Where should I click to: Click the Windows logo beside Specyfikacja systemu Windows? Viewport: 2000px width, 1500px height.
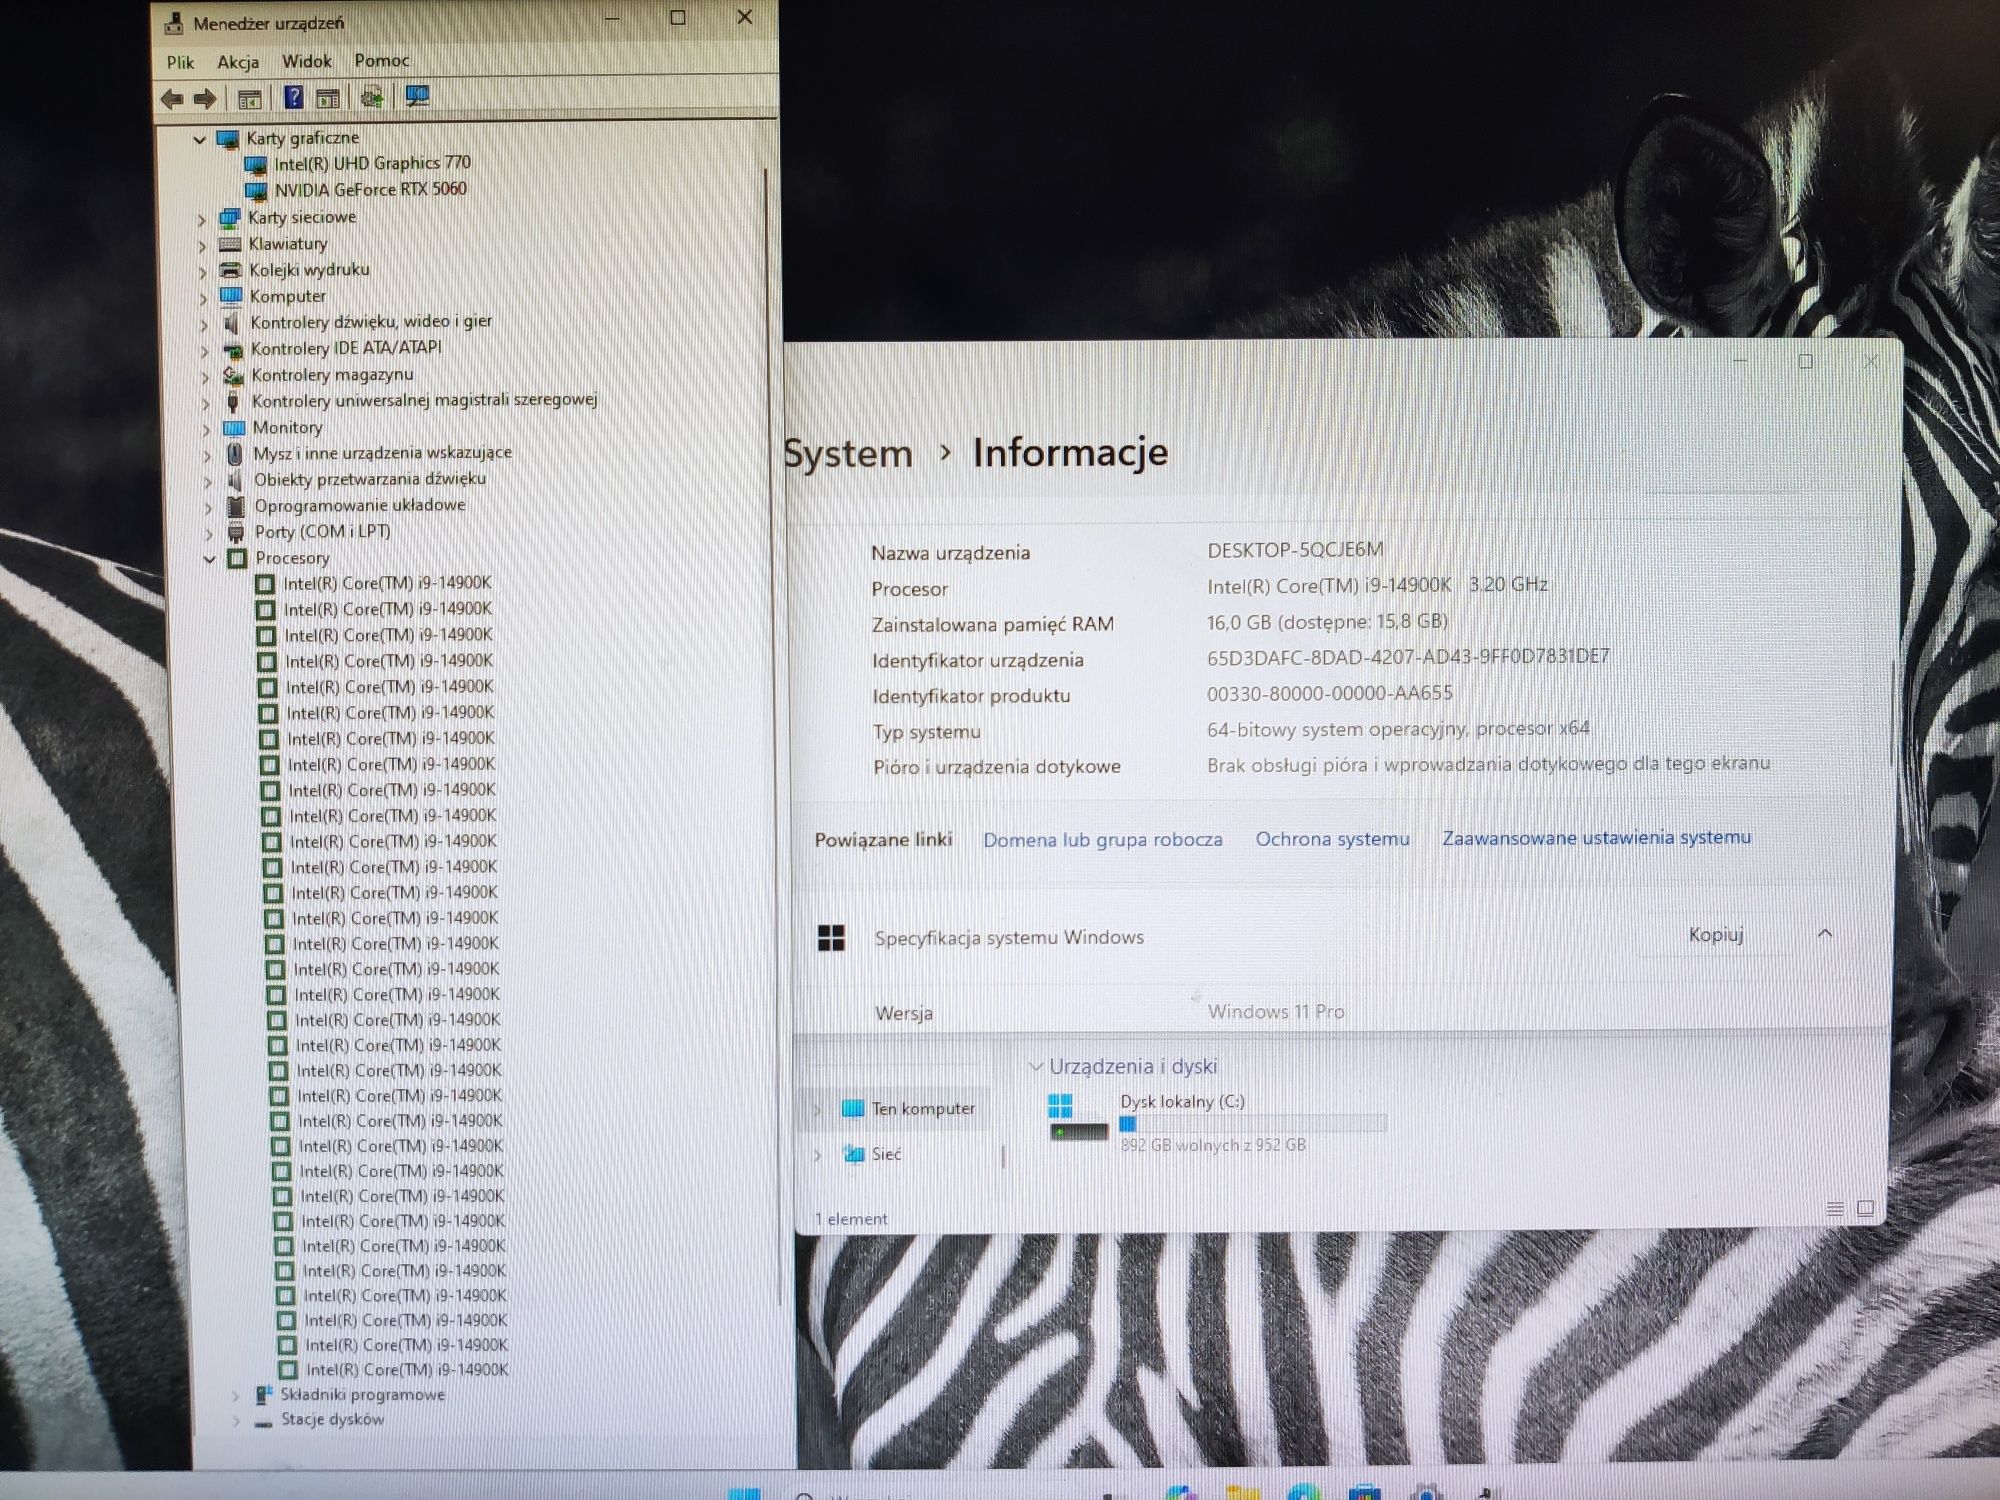tap(831, 938)
